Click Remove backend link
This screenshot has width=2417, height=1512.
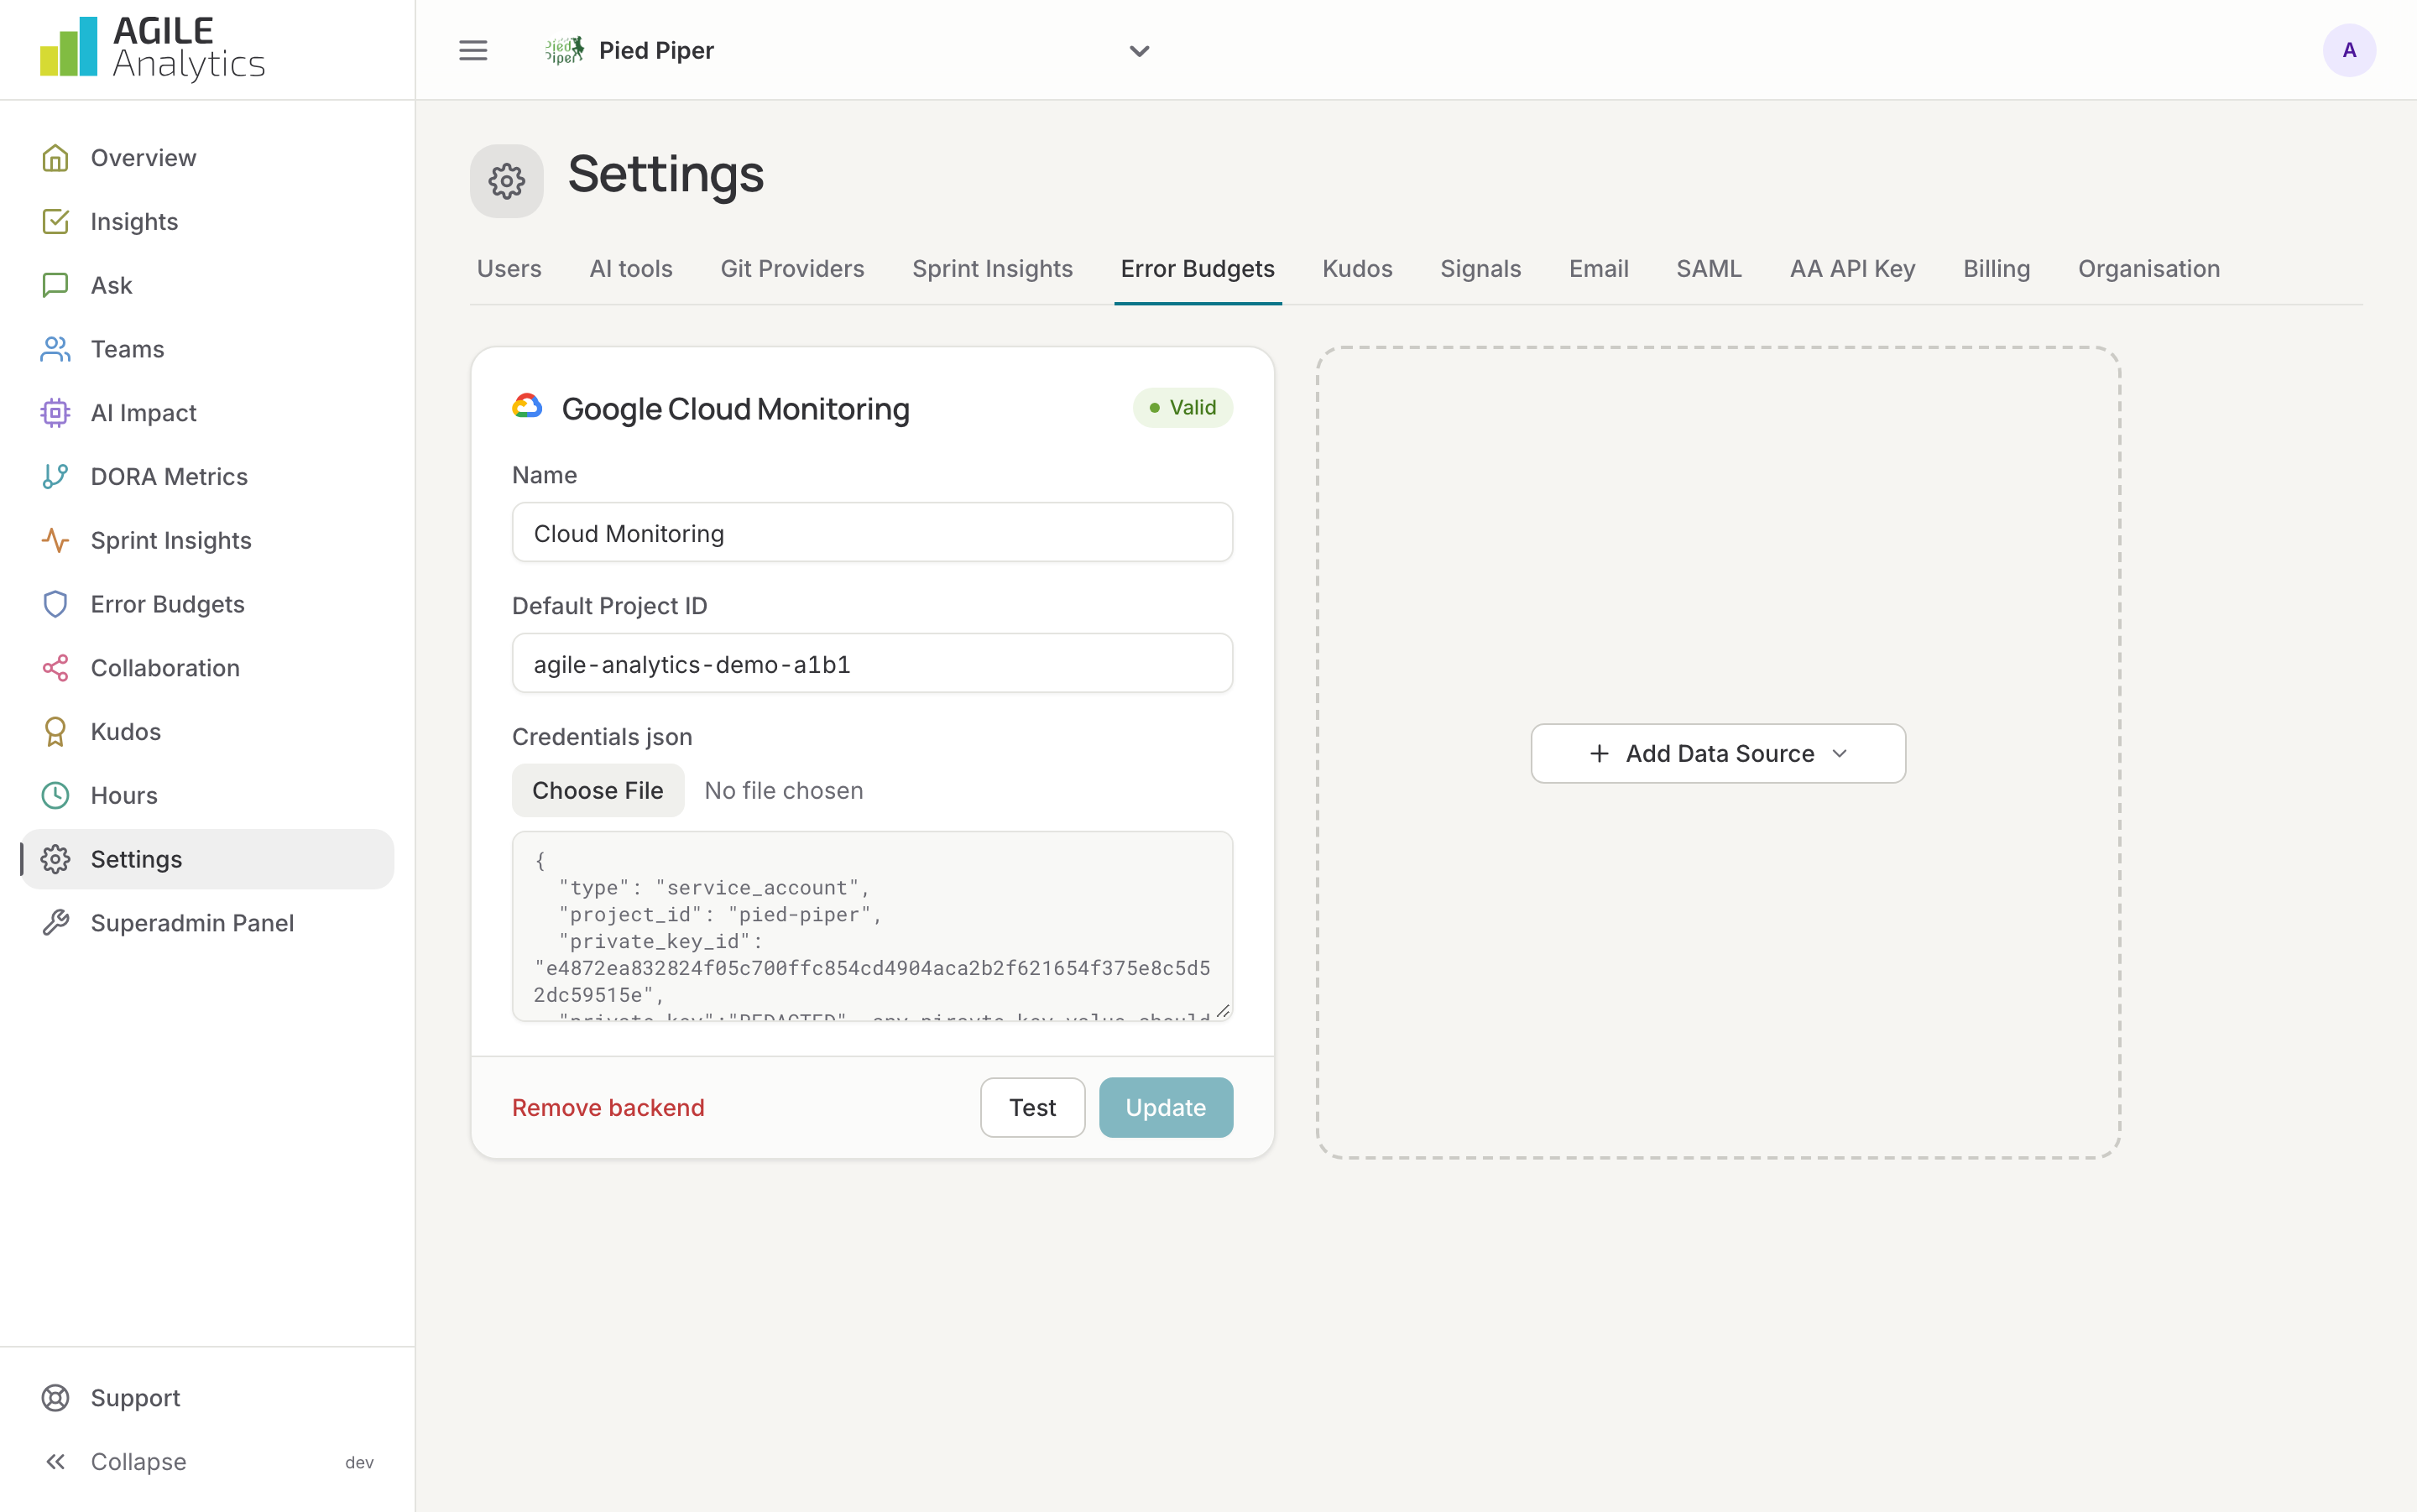click(x=608, y=1108)
